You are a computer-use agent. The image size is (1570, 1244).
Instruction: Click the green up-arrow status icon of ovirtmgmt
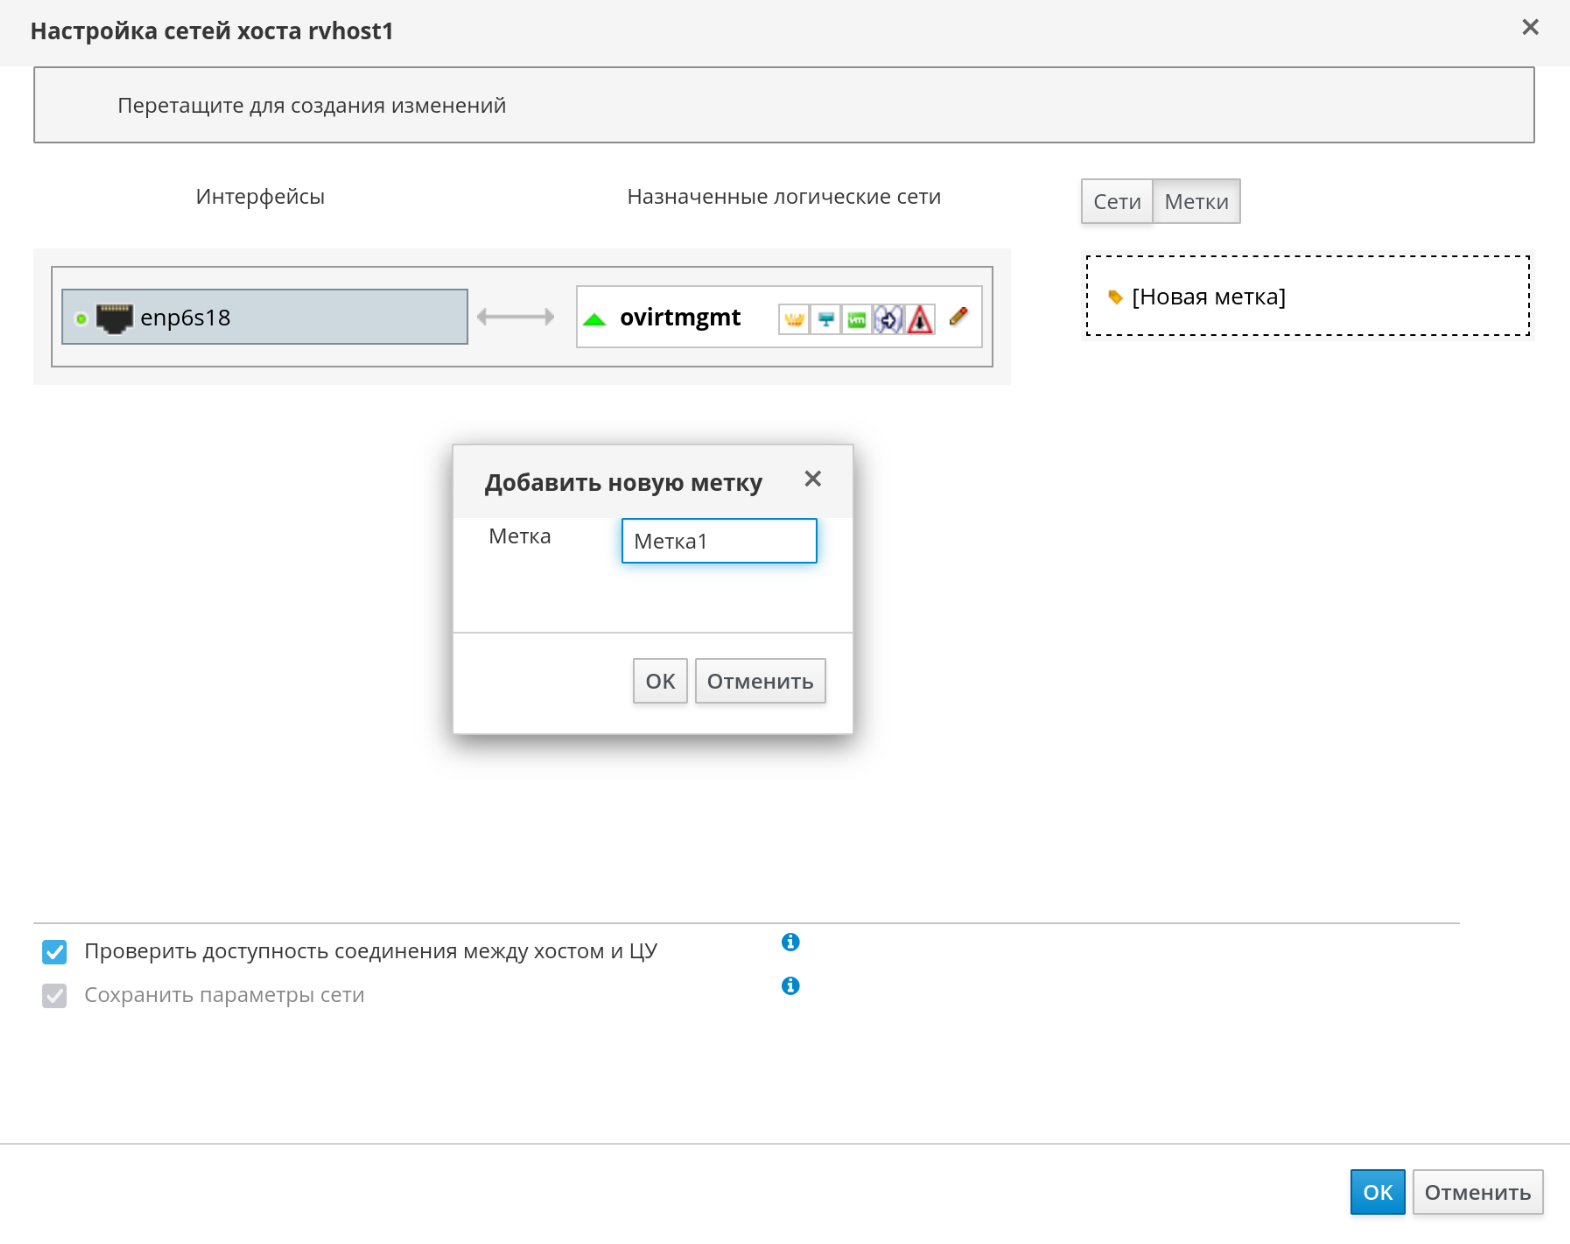coord(595,319)
